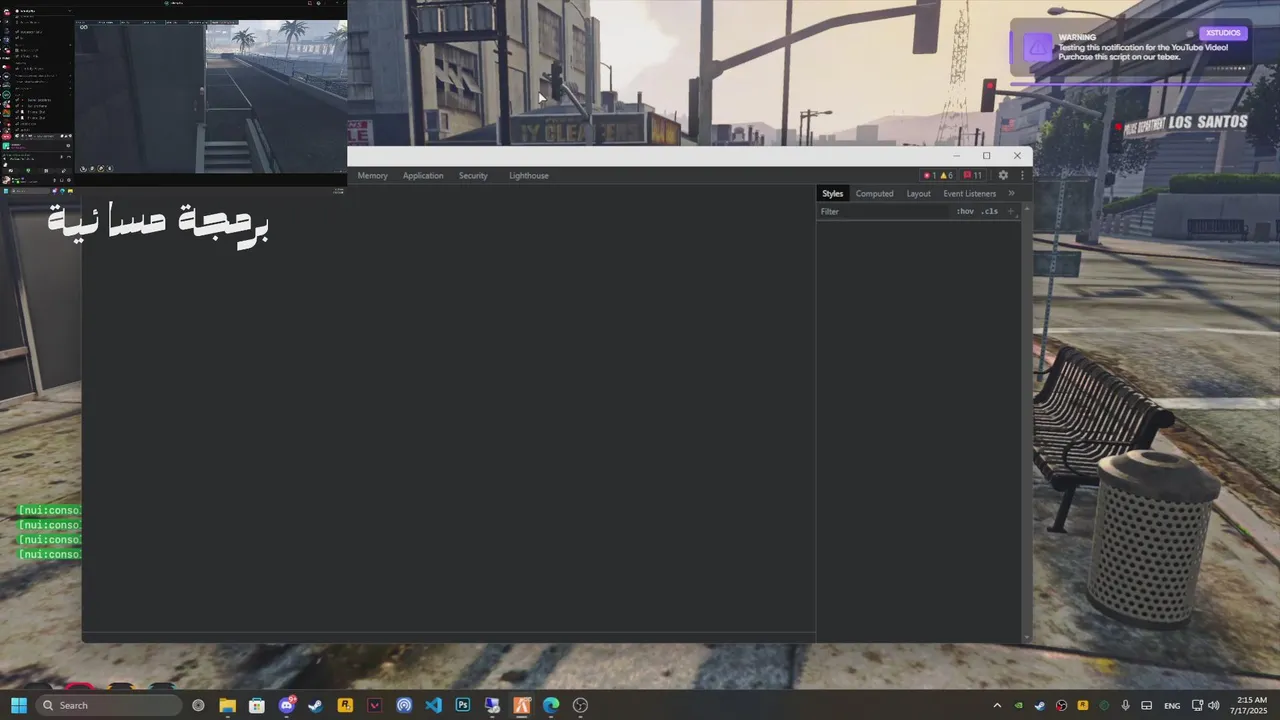The height and width of the screenshot is (720, 1280).
Task: Open the 11 issues counter
Action: pos(973,176)
